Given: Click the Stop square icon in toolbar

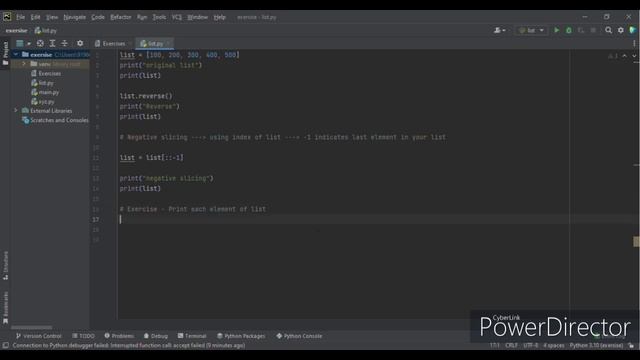Looking at the screenshot, I should point(593,30).
